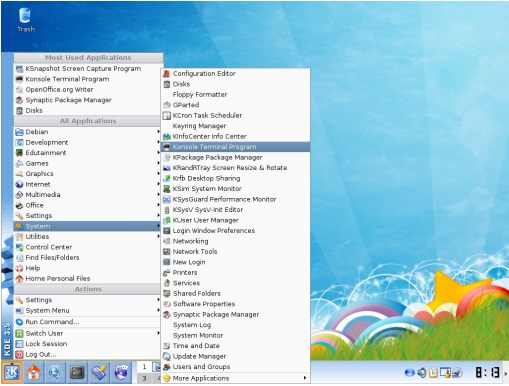Expand the Development submenu arrow
This screenshot has width=509, height=386.
click(158, 142)
